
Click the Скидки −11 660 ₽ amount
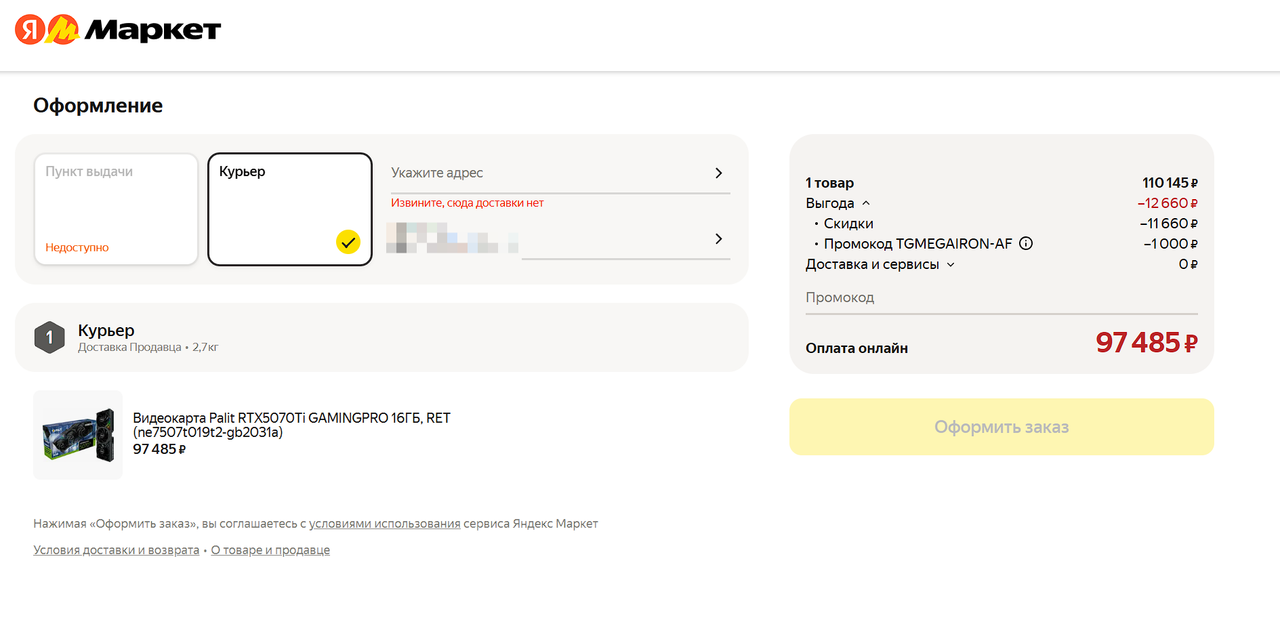(x=1168, y=224)
